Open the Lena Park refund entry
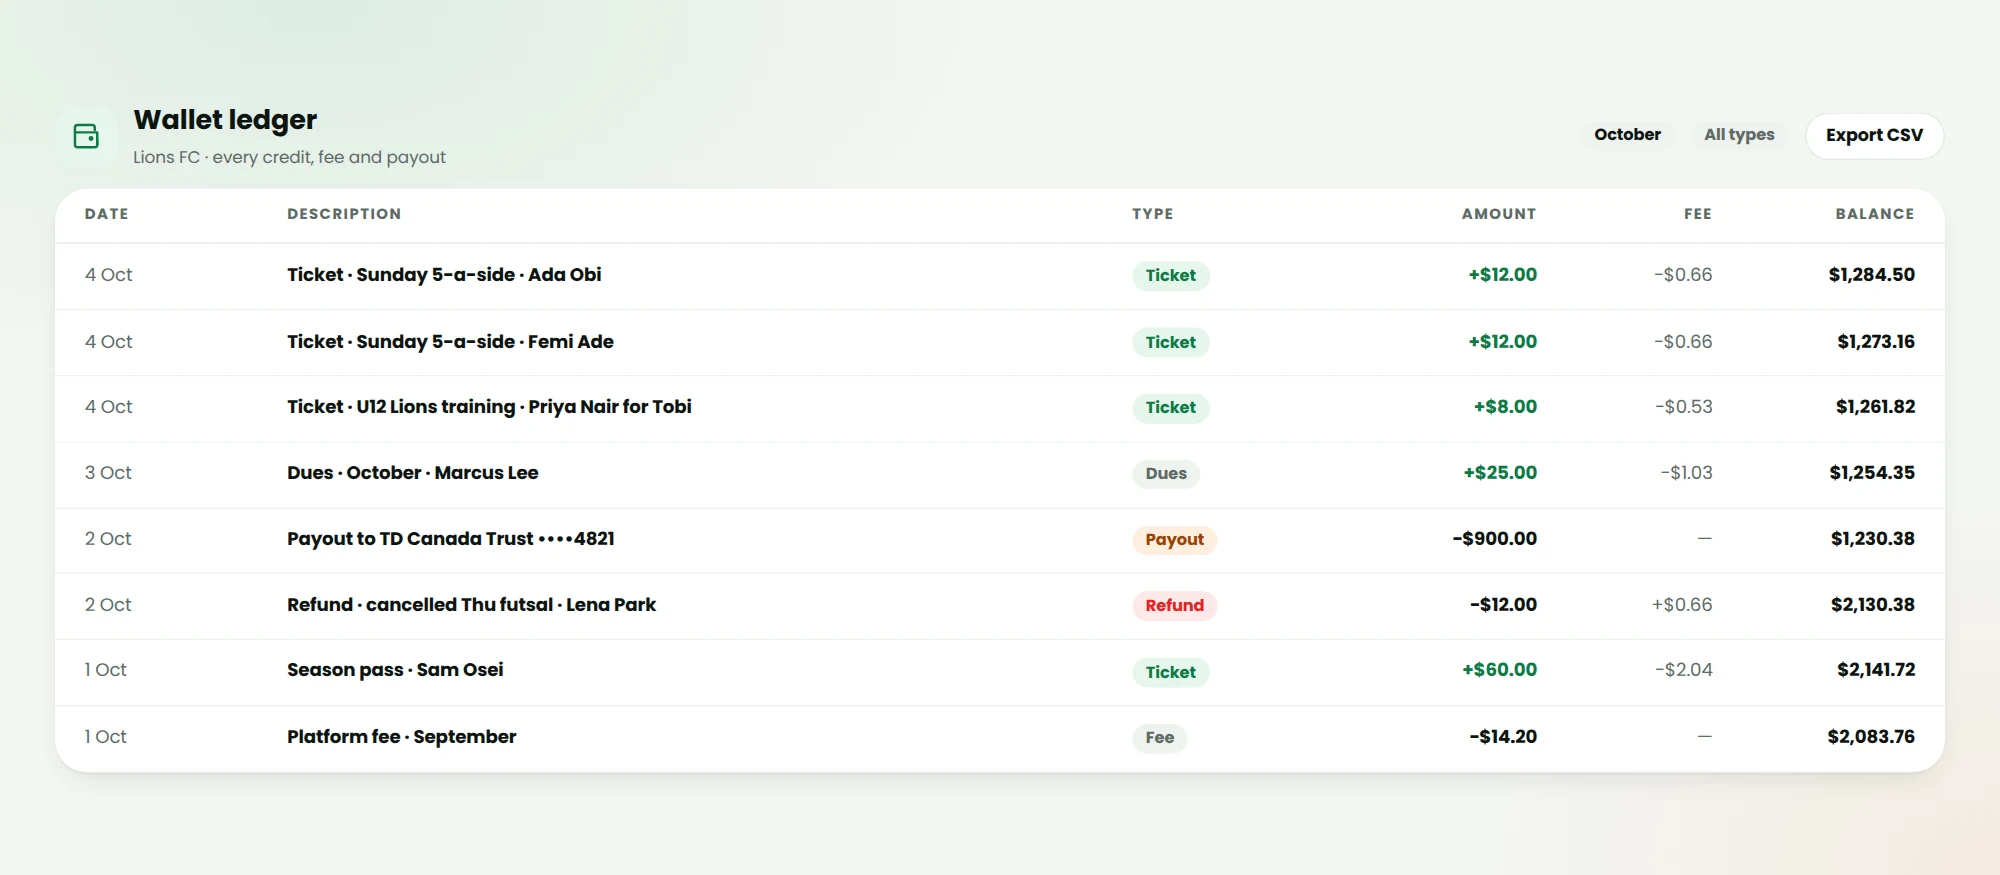Screen dimensions: 2000x875 (1000, 606)
